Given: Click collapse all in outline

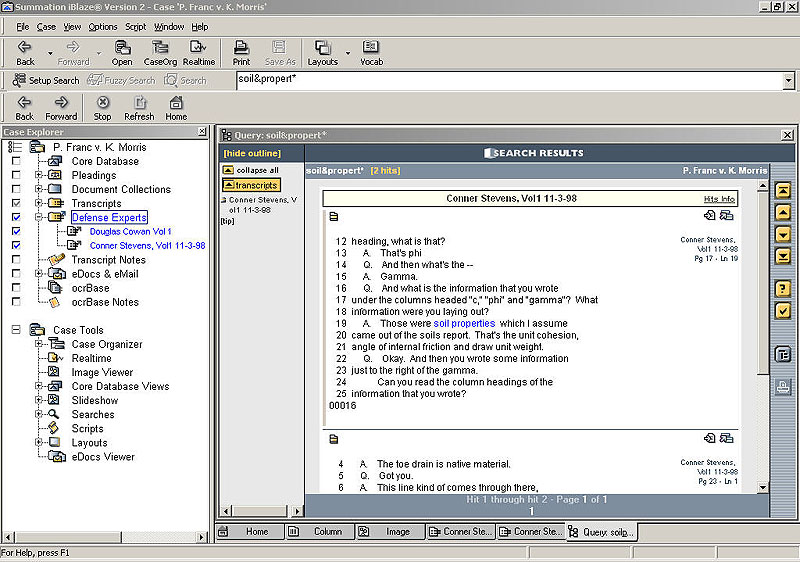Looking at the screenshot, I should point(251,170).
